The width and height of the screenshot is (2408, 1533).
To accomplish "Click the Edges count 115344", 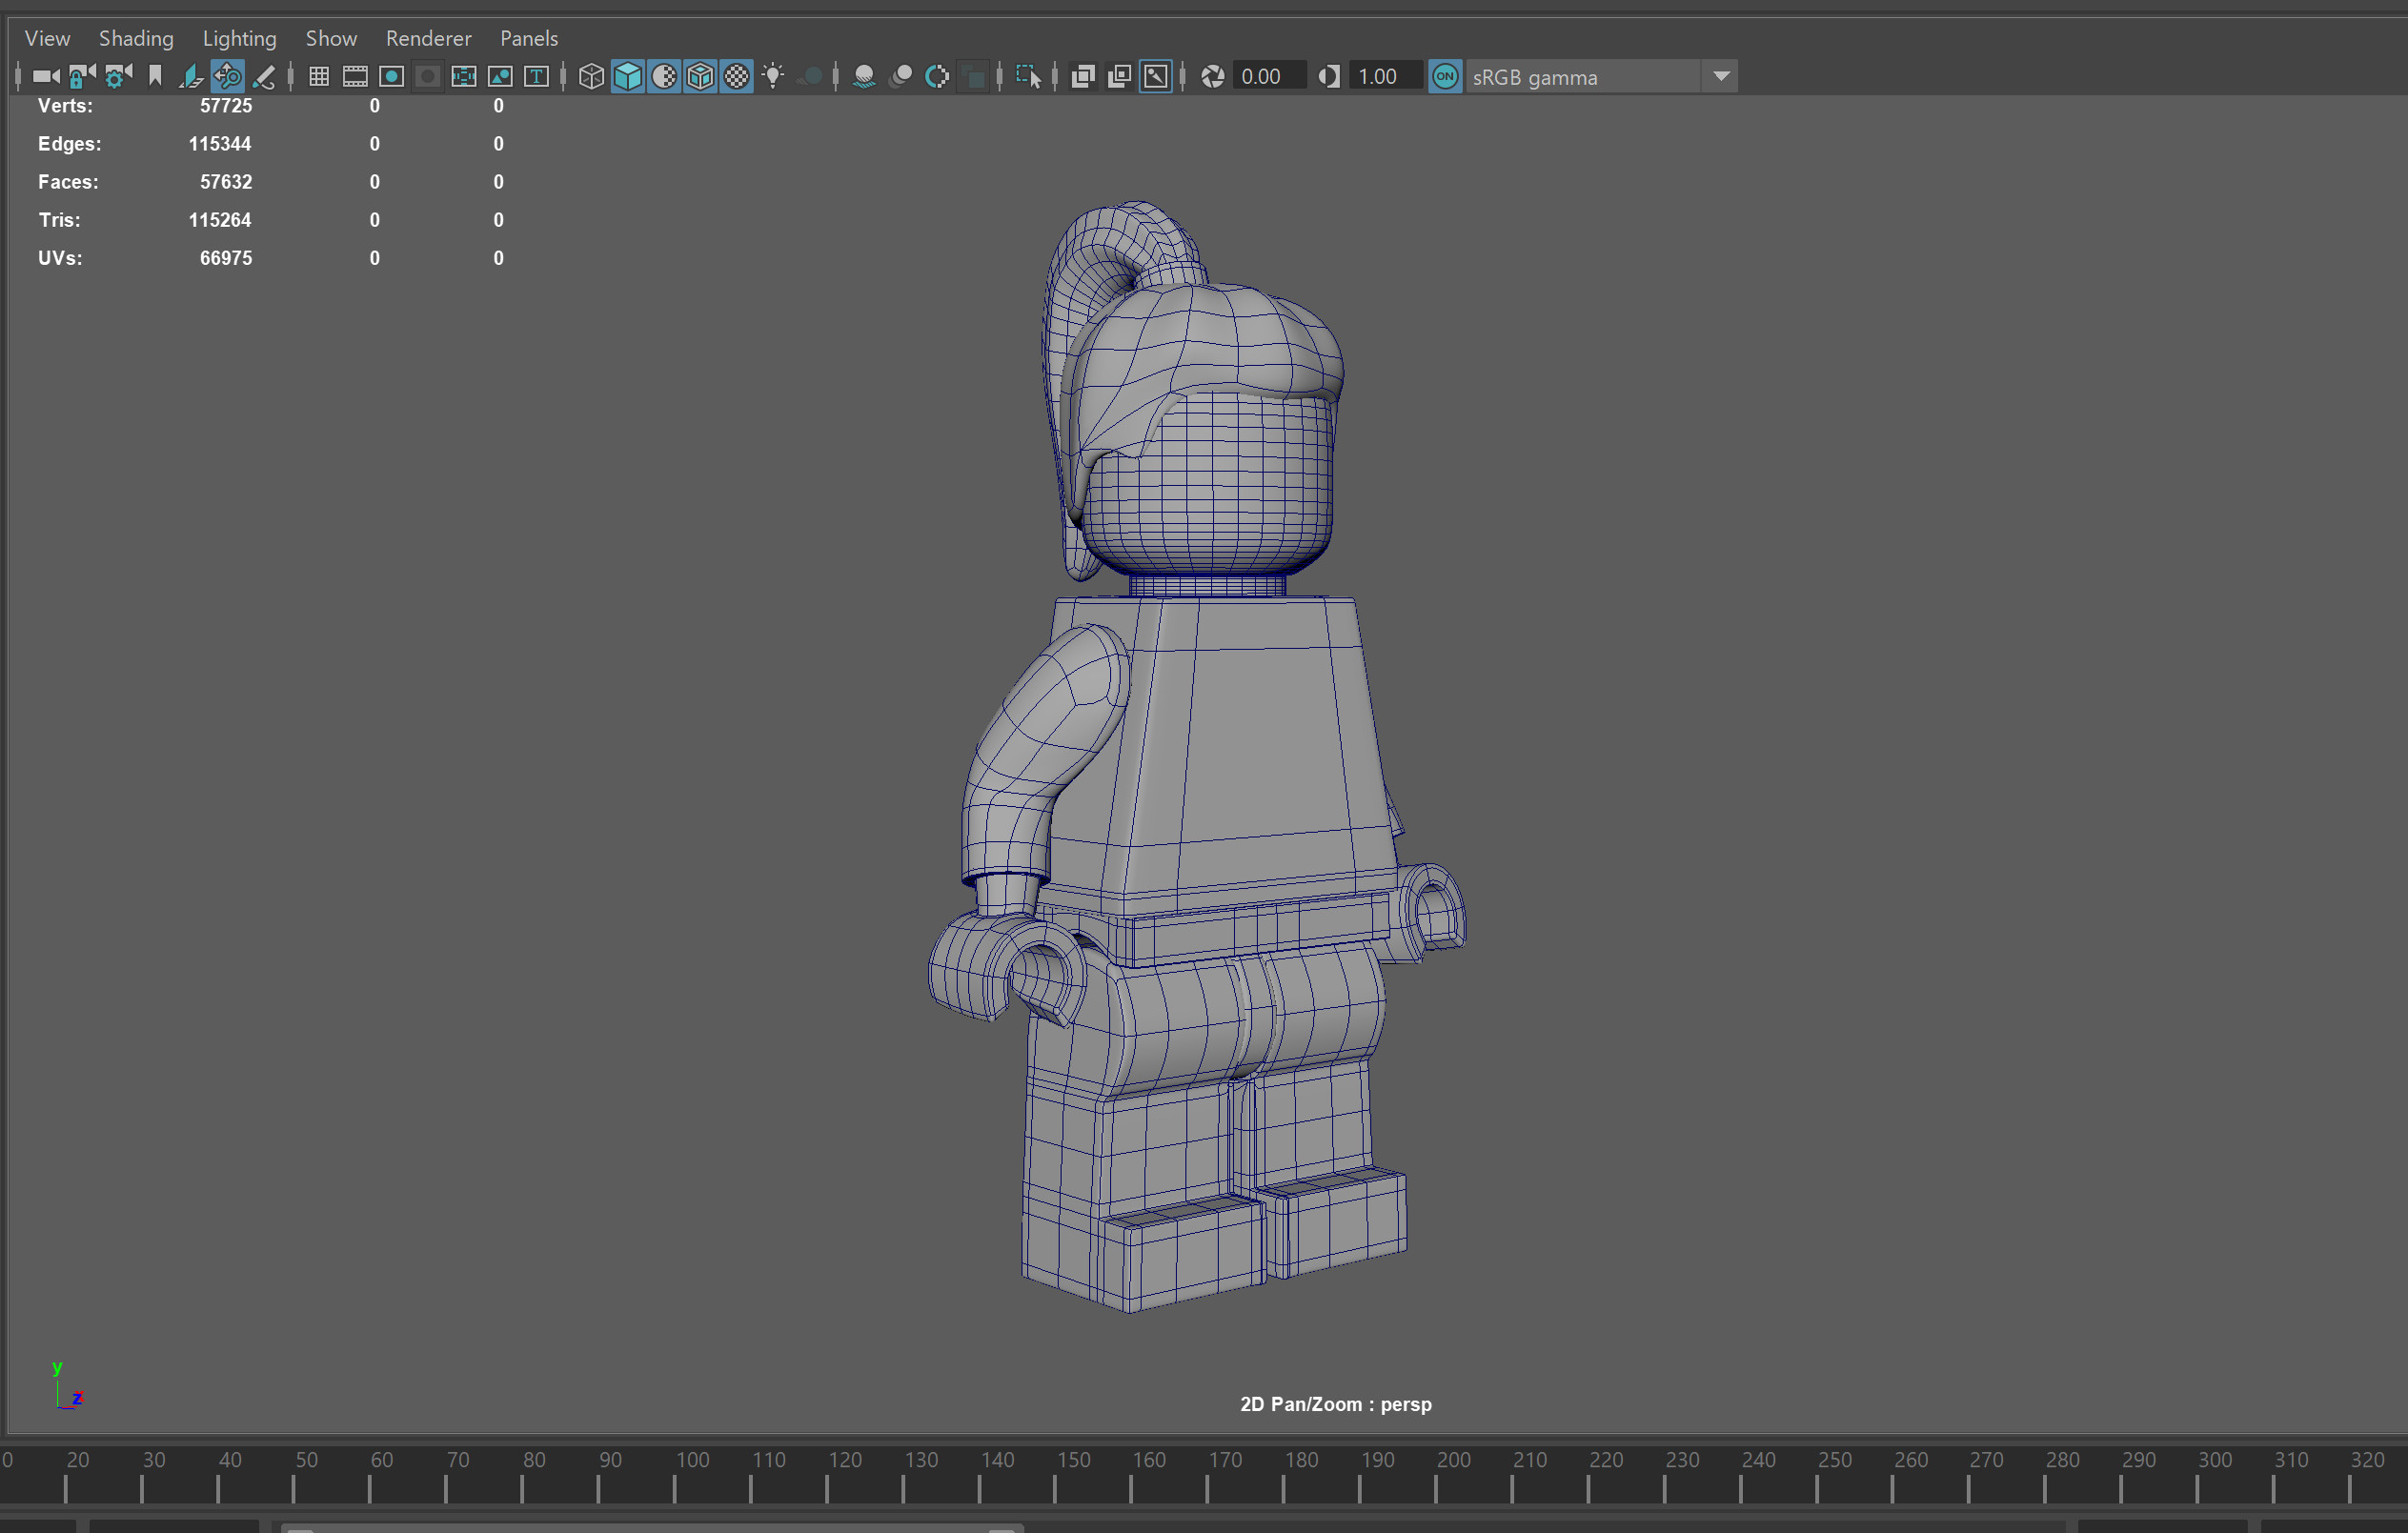I will pyautogui.click(x=220, y=144).
